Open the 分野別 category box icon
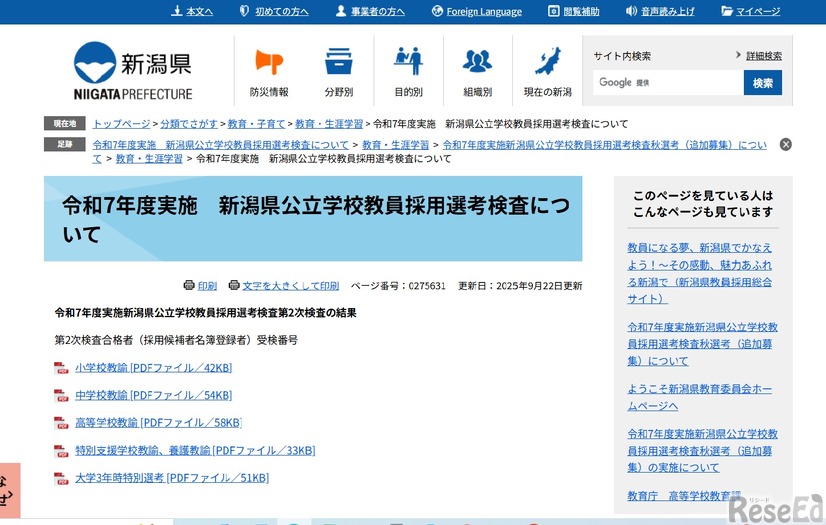 (338, 62)
